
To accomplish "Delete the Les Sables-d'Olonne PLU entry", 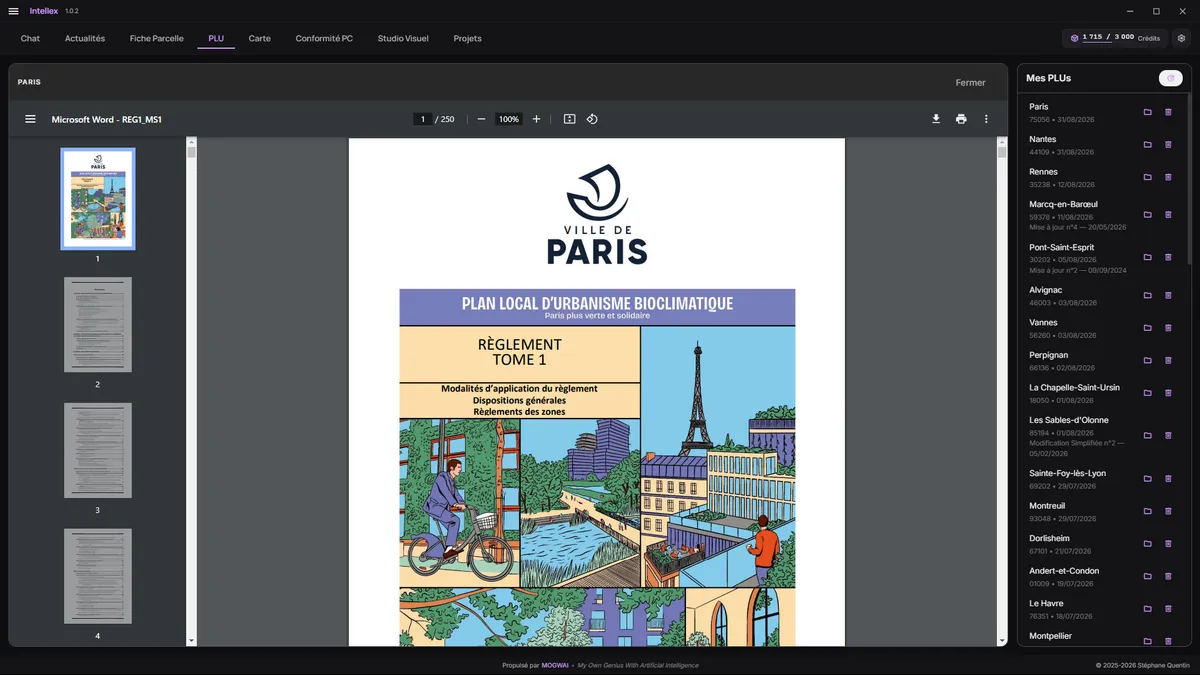I will [x=1168, y=436].
